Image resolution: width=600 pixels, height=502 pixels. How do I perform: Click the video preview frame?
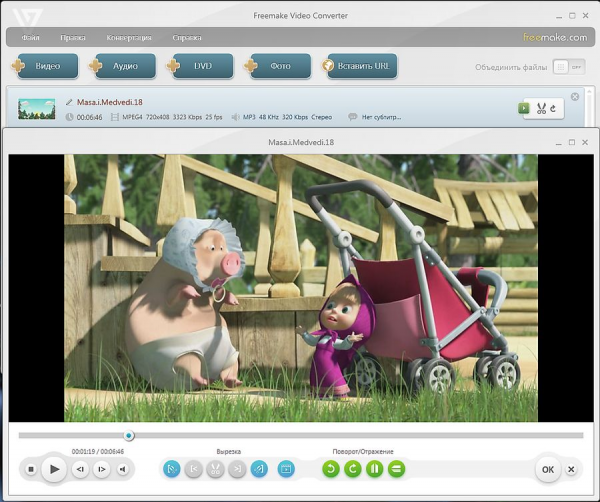(301, 288)
